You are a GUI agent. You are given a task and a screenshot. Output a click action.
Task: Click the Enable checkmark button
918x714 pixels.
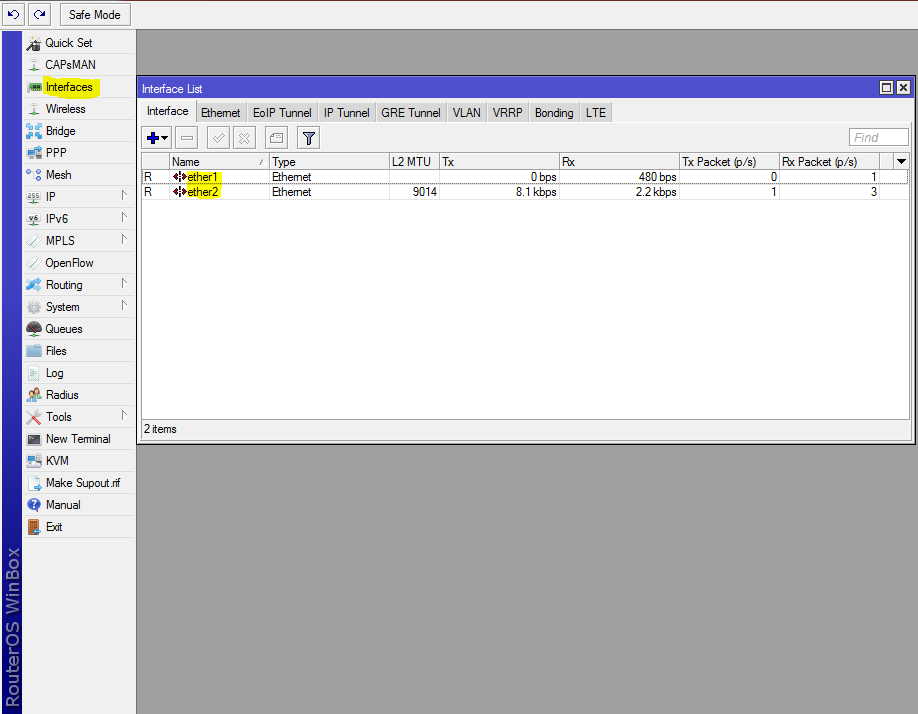coord(218,138)
